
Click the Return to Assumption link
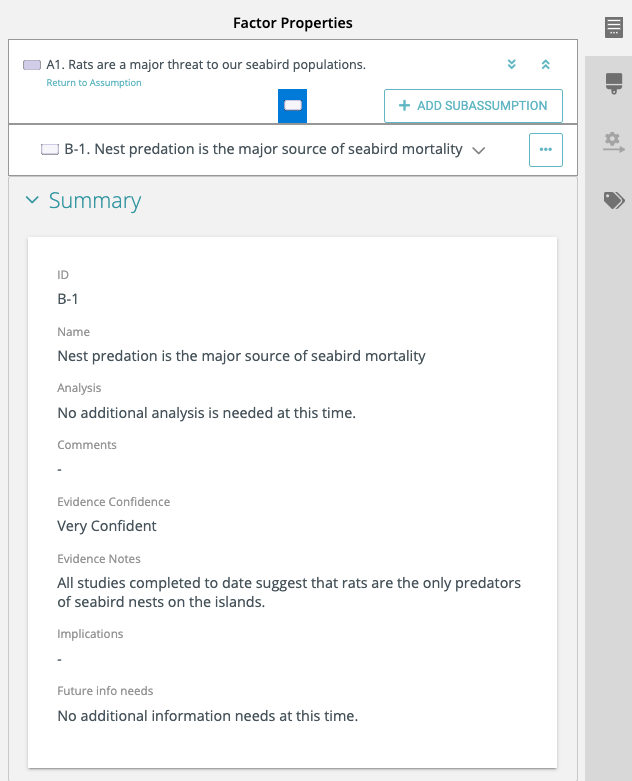click(94, 83)
